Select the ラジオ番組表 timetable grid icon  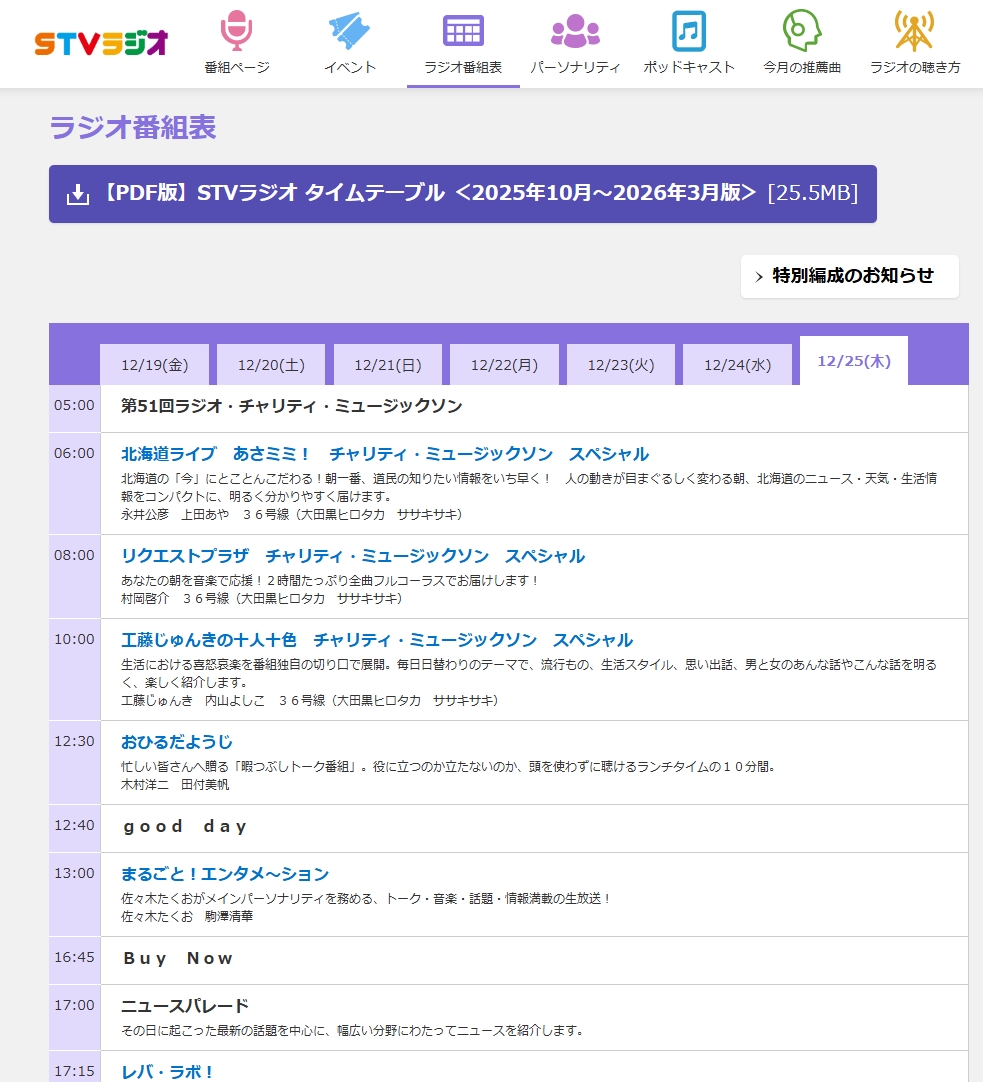(462, 30)
